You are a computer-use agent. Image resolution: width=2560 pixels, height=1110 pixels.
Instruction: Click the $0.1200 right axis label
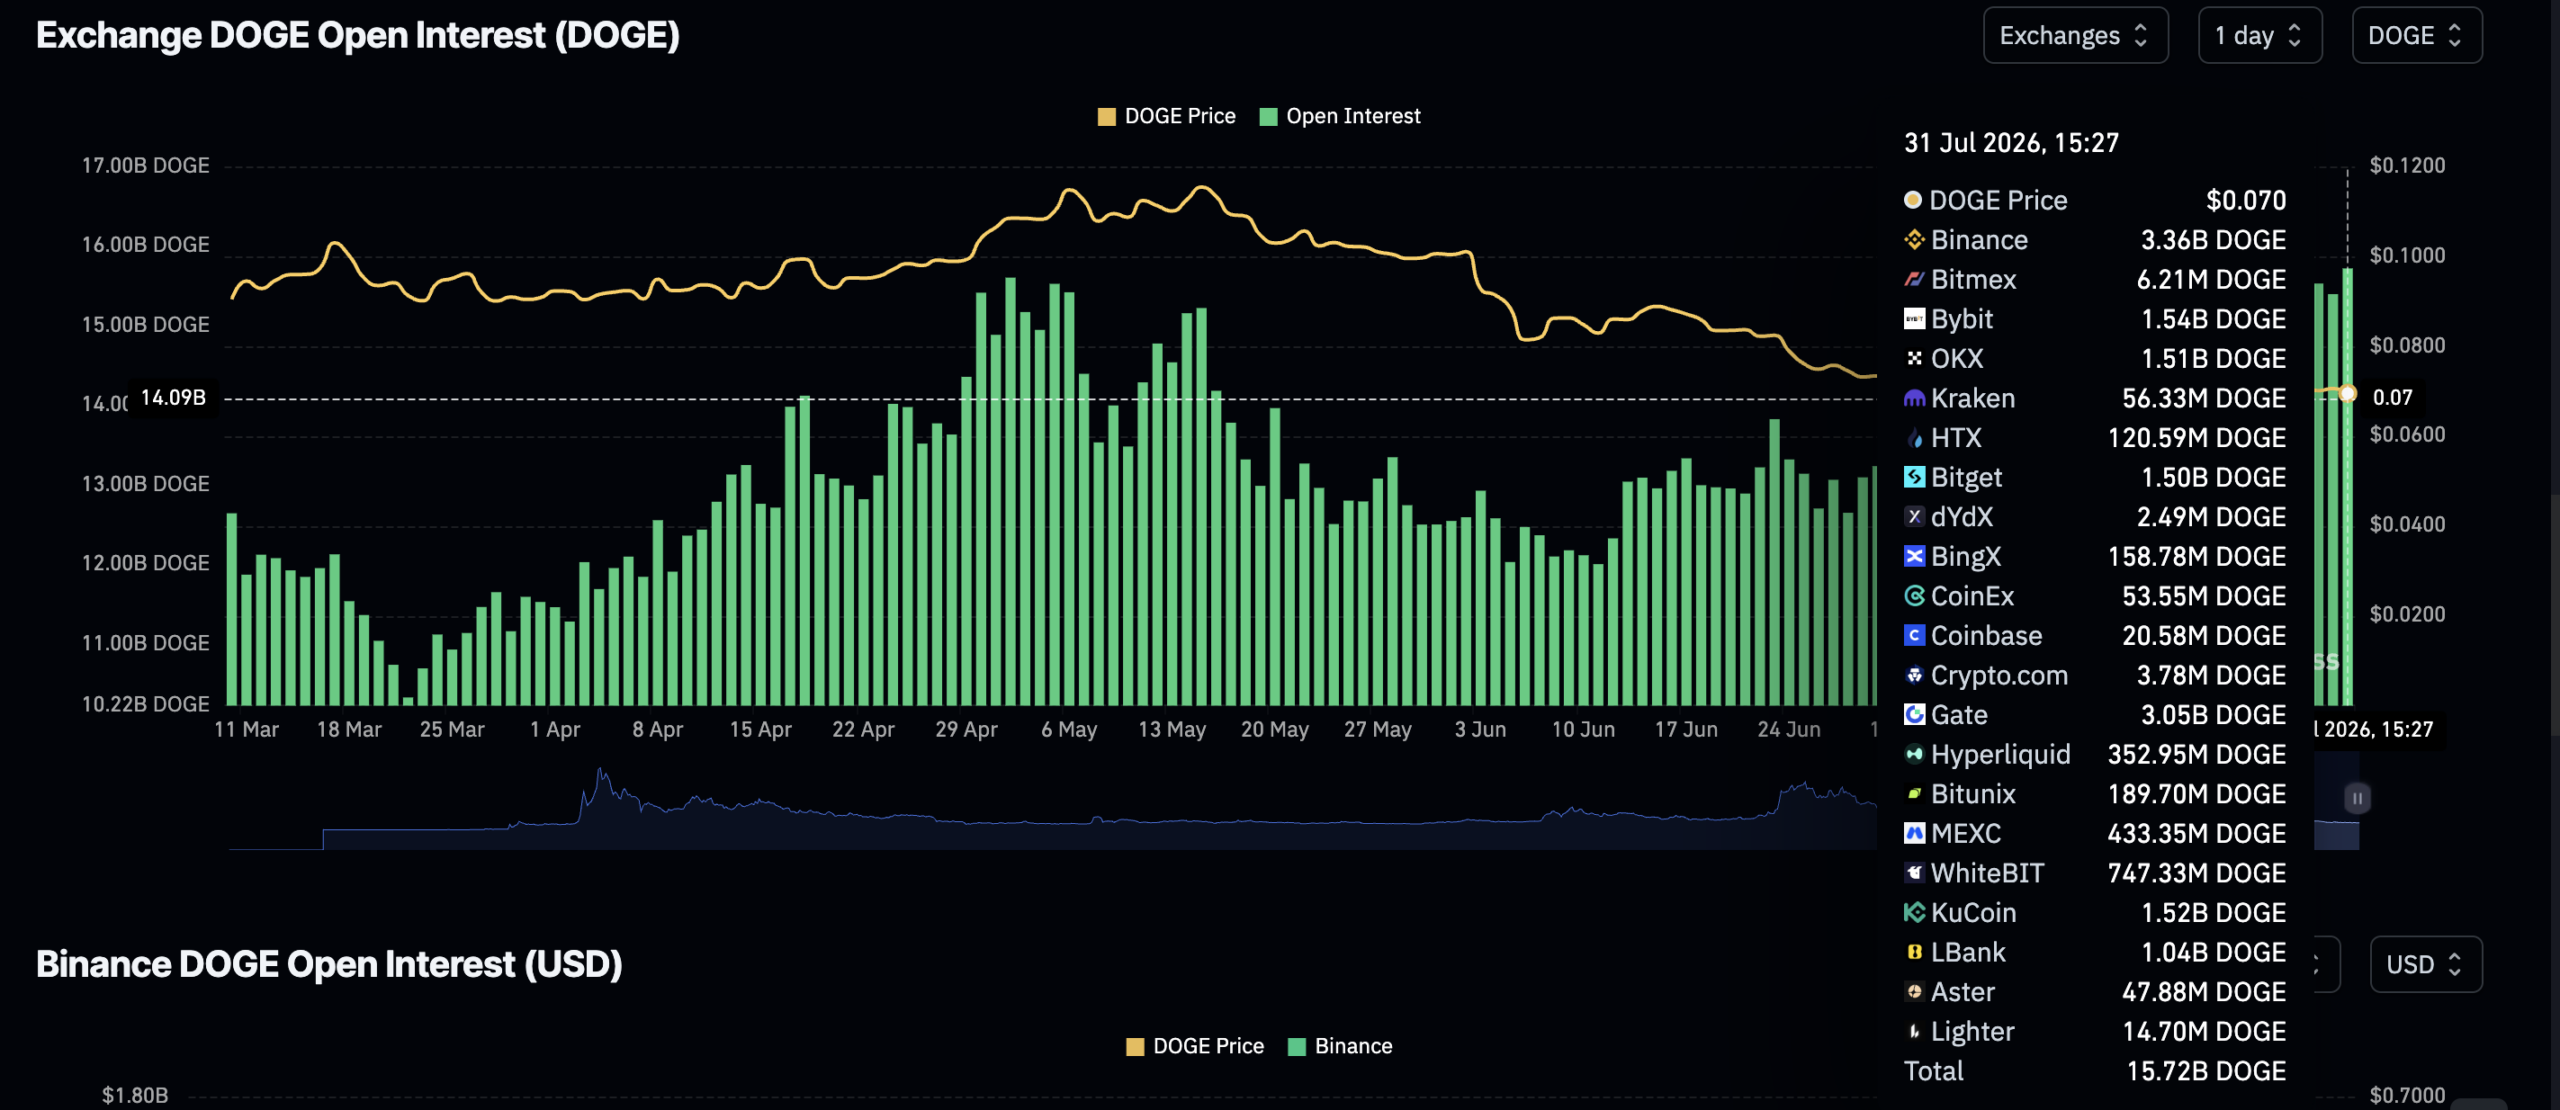pyautogui.click(x=2407, y=165)
